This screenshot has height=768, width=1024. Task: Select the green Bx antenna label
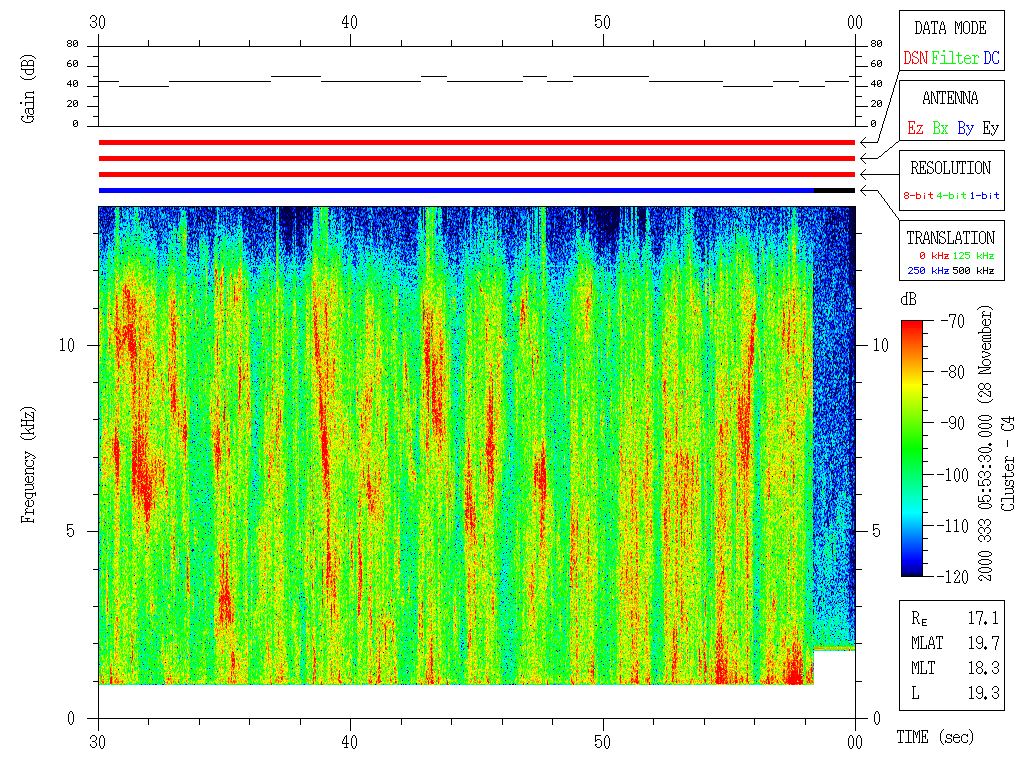[x=940, y=129]
